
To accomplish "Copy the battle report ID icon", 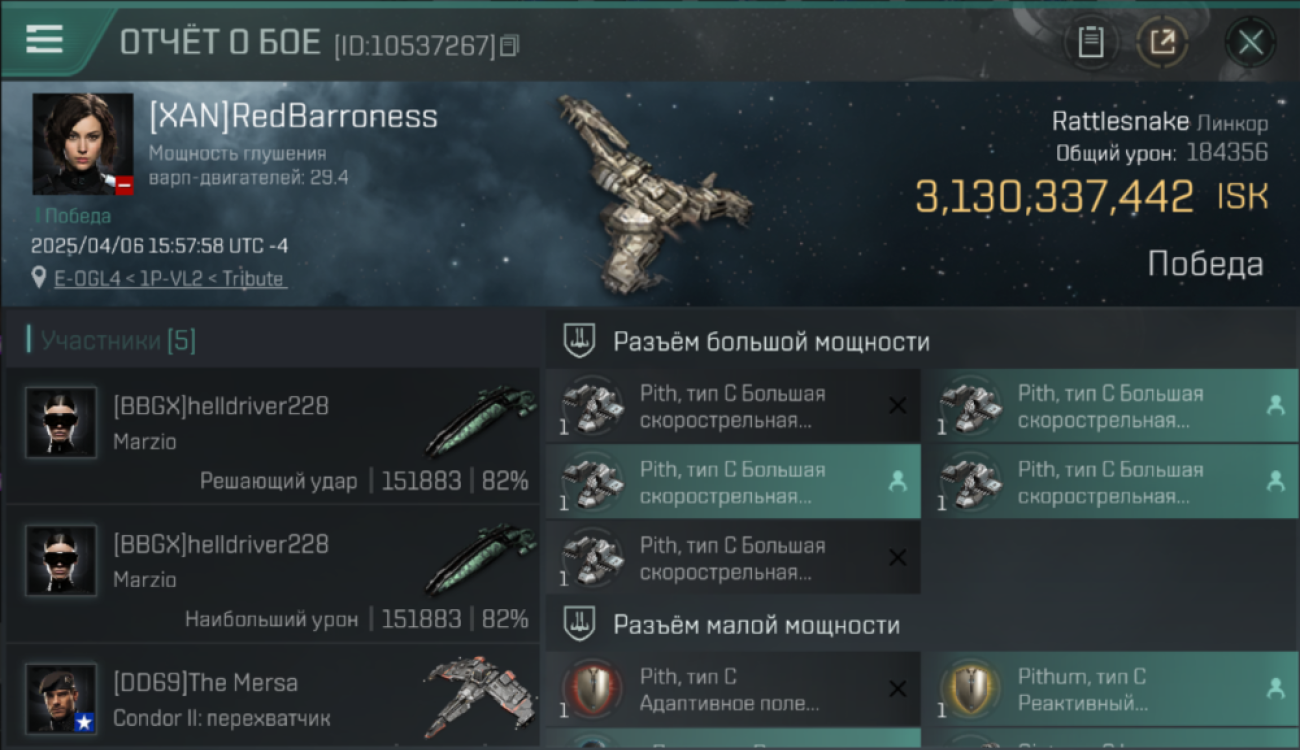I will click(509, 45).
